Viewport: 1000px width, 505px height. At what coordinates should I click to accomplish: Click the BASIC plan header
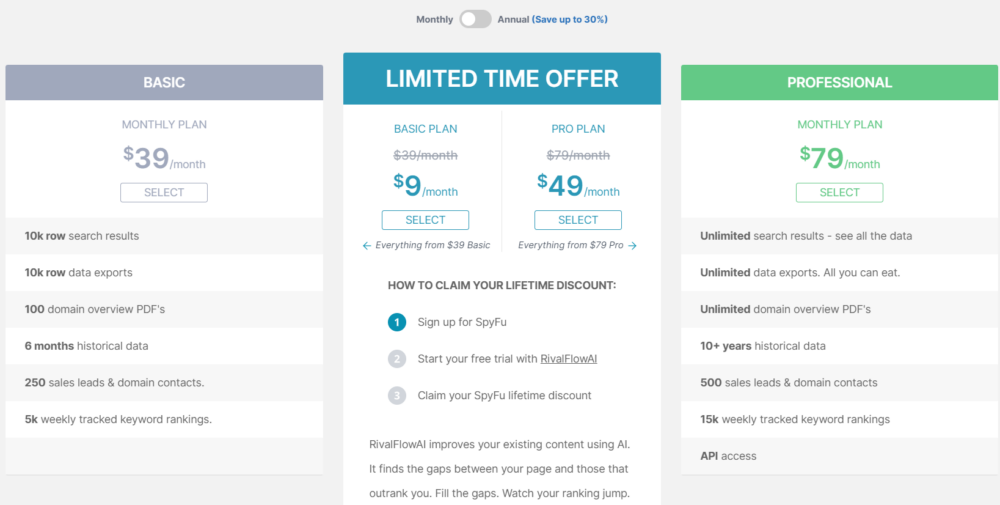tap(164, 82)
